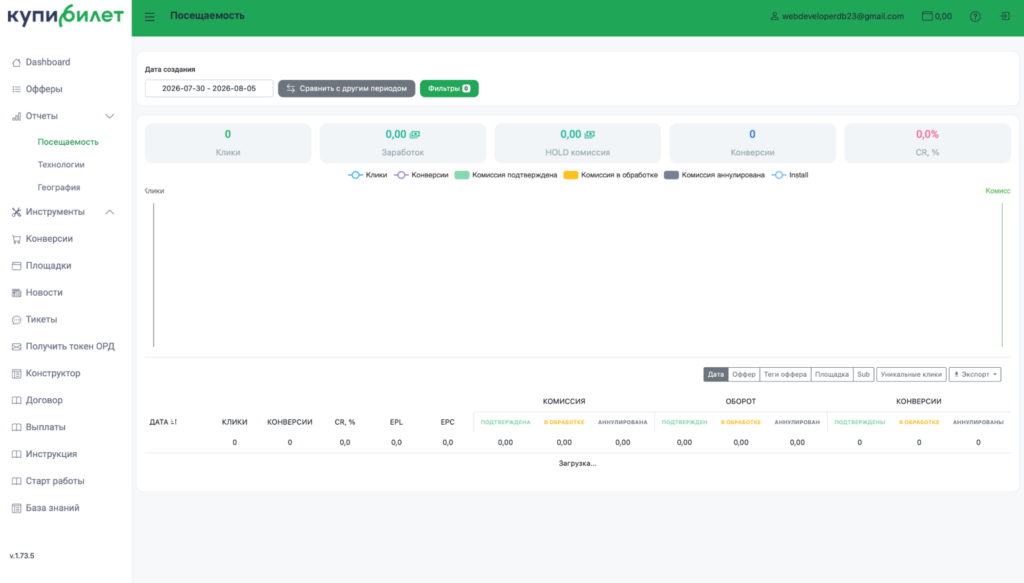Click the user profile icon in header
This screenshot has width=1024, height=583.
775,16
